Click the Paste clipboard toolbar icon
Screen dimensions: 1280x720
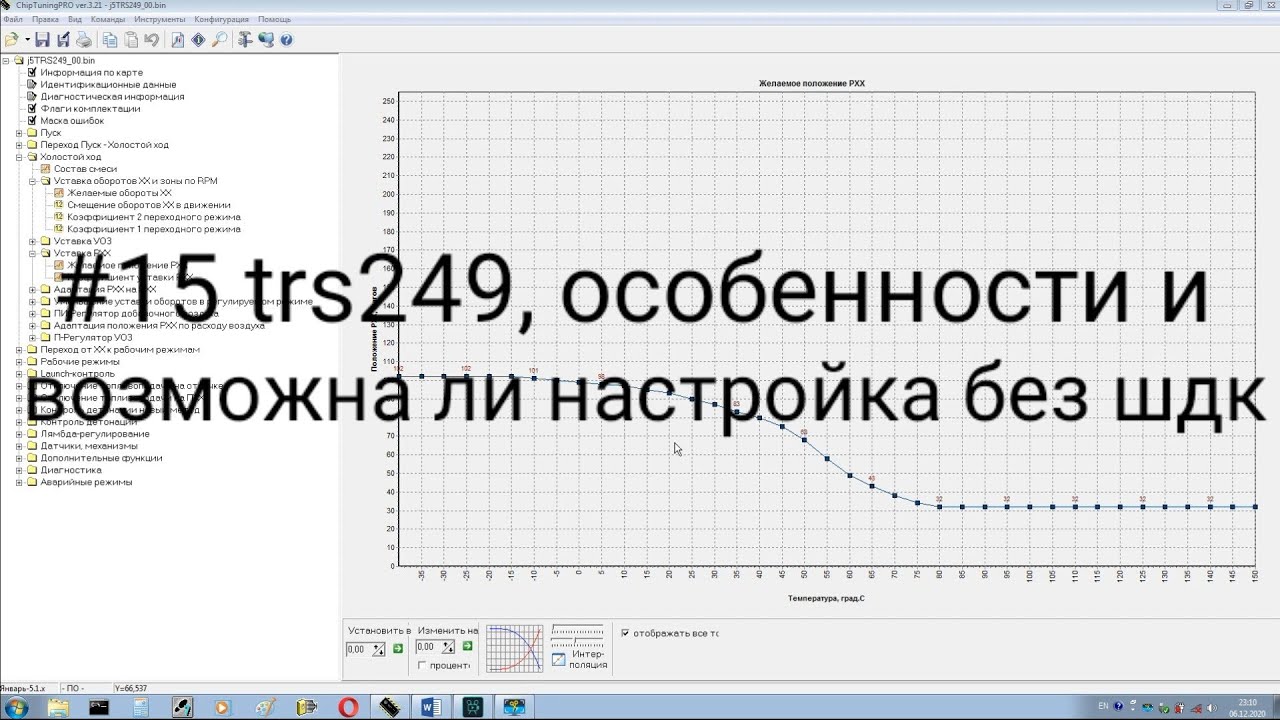tap(131, 40)
